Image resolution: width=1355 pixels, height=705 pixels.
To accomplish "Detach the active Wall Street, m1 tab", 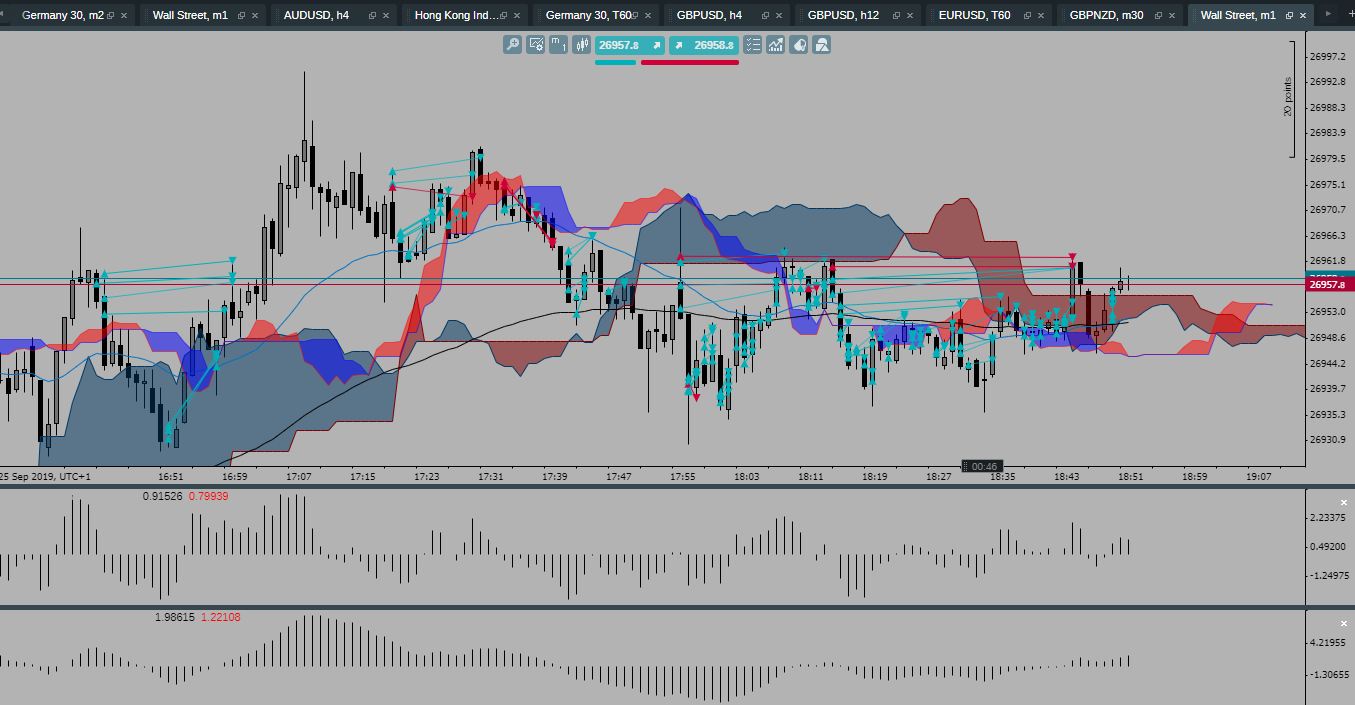I will (1289, 16).
